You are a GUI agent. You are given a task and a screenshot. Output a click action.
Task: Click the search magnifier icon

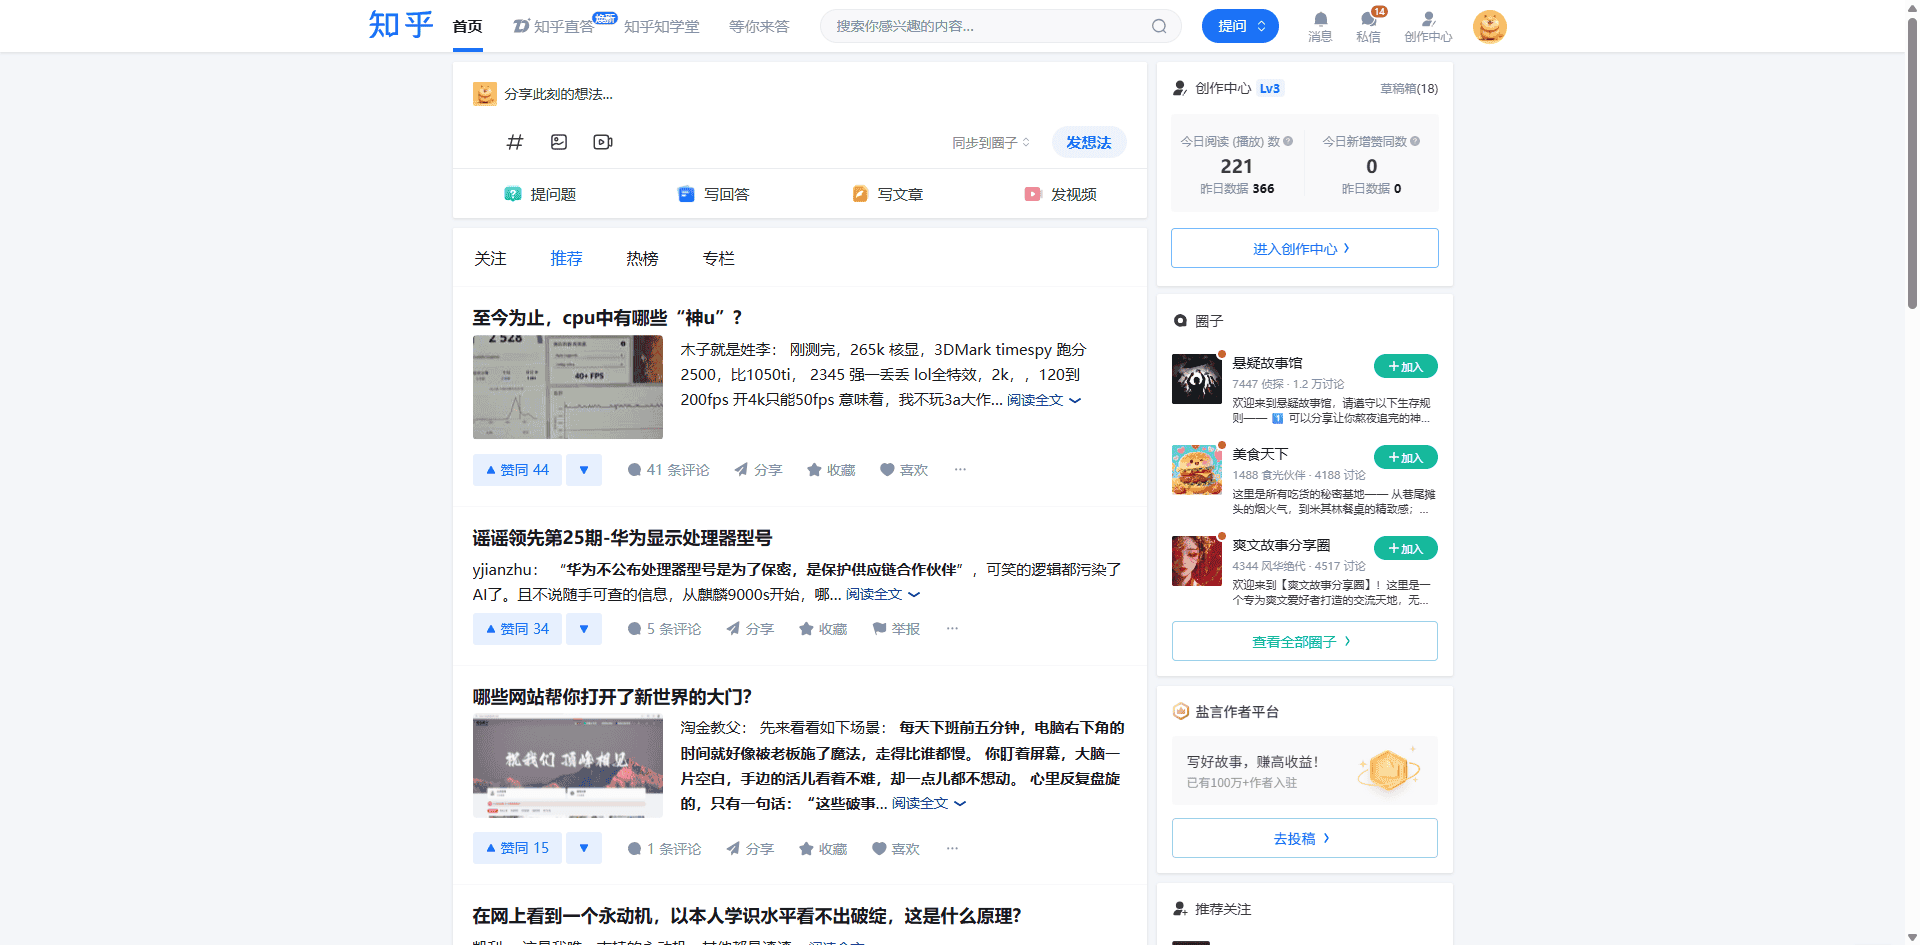point(1159,27)
